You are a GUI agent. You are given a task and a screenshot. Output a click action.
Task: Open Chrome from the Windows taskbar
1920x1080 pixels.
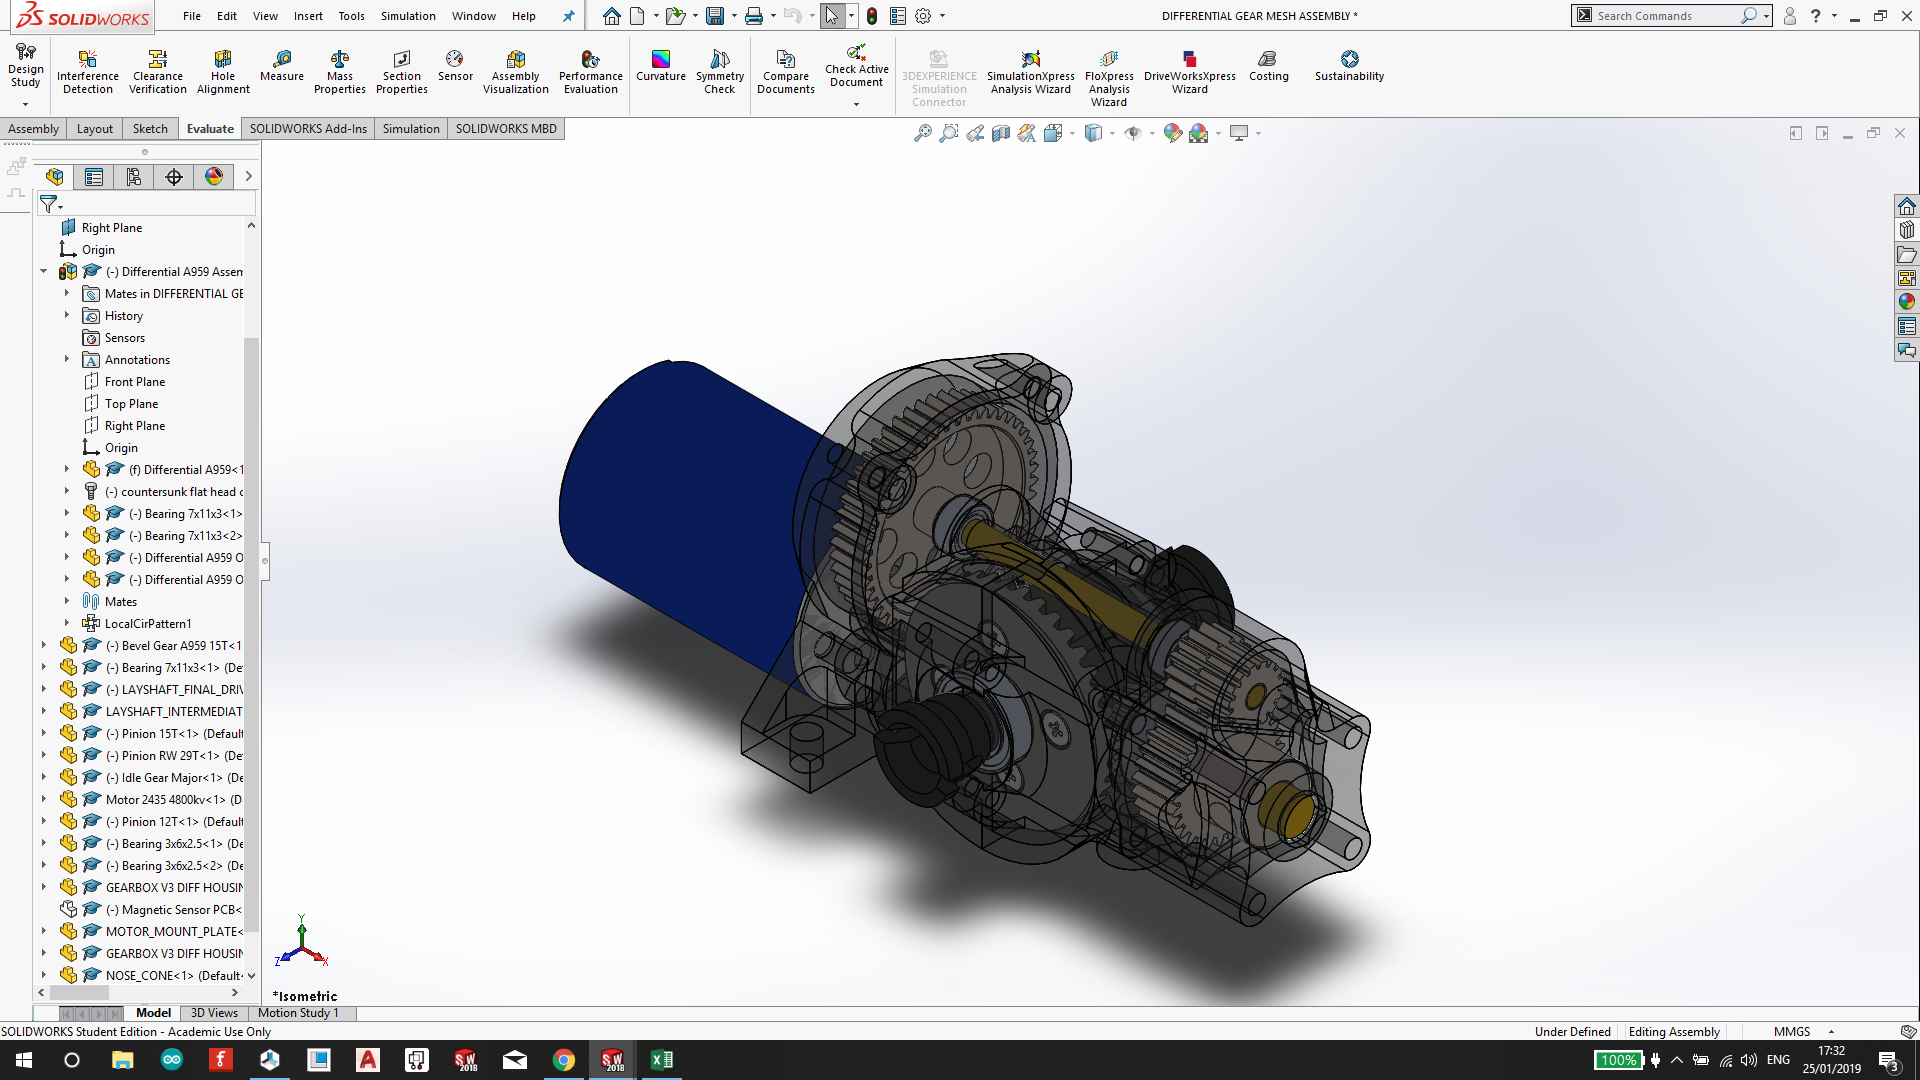click(x=564, y=1060)
